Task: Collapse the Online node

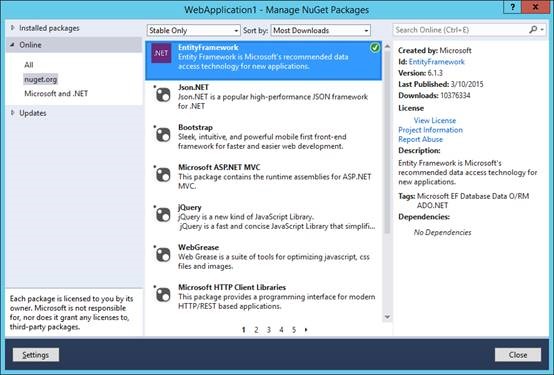Action: (12, 45)
